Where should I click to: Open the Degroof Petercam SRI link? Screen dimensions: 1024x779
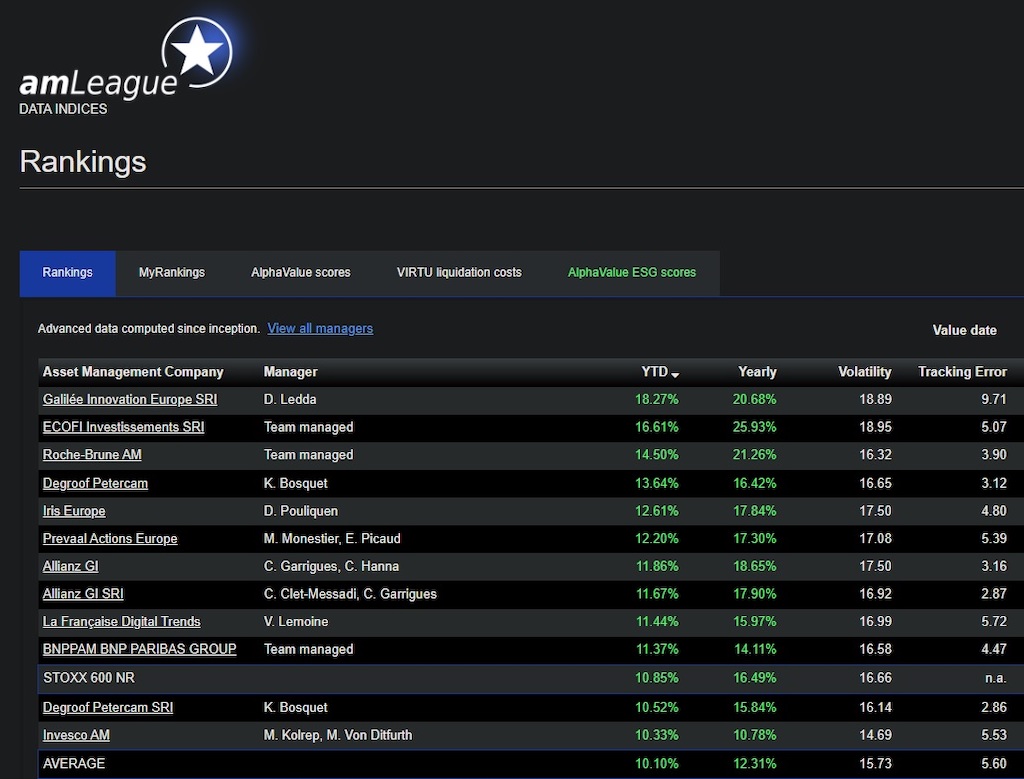coord(108,707)
